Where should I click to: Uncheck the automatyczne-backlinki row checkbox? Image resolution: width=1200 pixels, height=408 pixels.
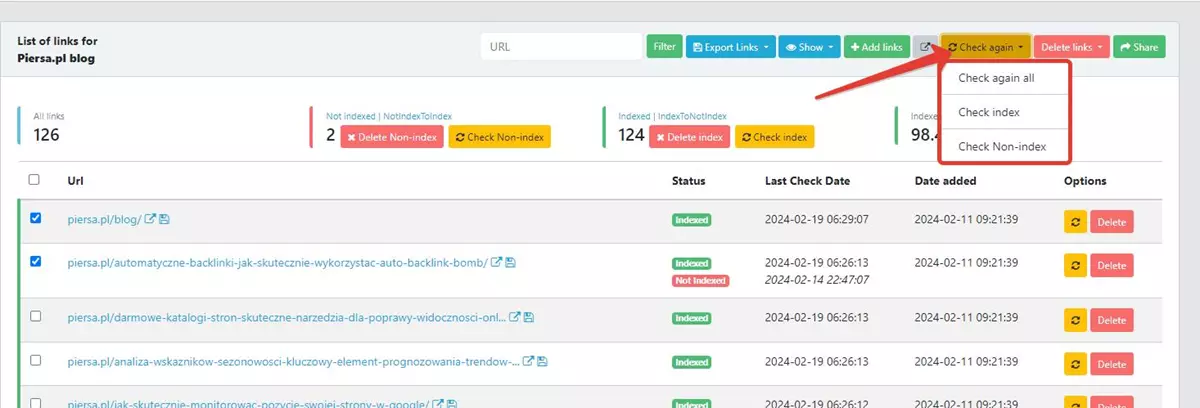click(35, 262)
